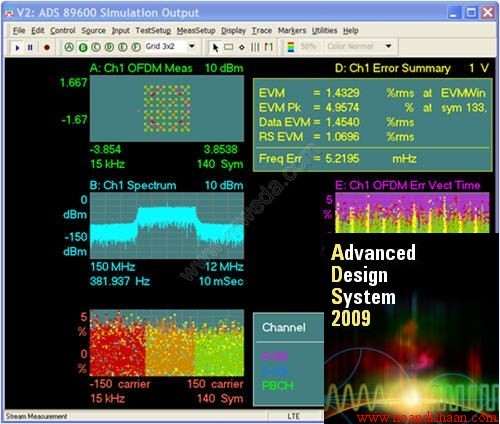
Task: Select trace C in the toolbar
Action: click(96, 47)
